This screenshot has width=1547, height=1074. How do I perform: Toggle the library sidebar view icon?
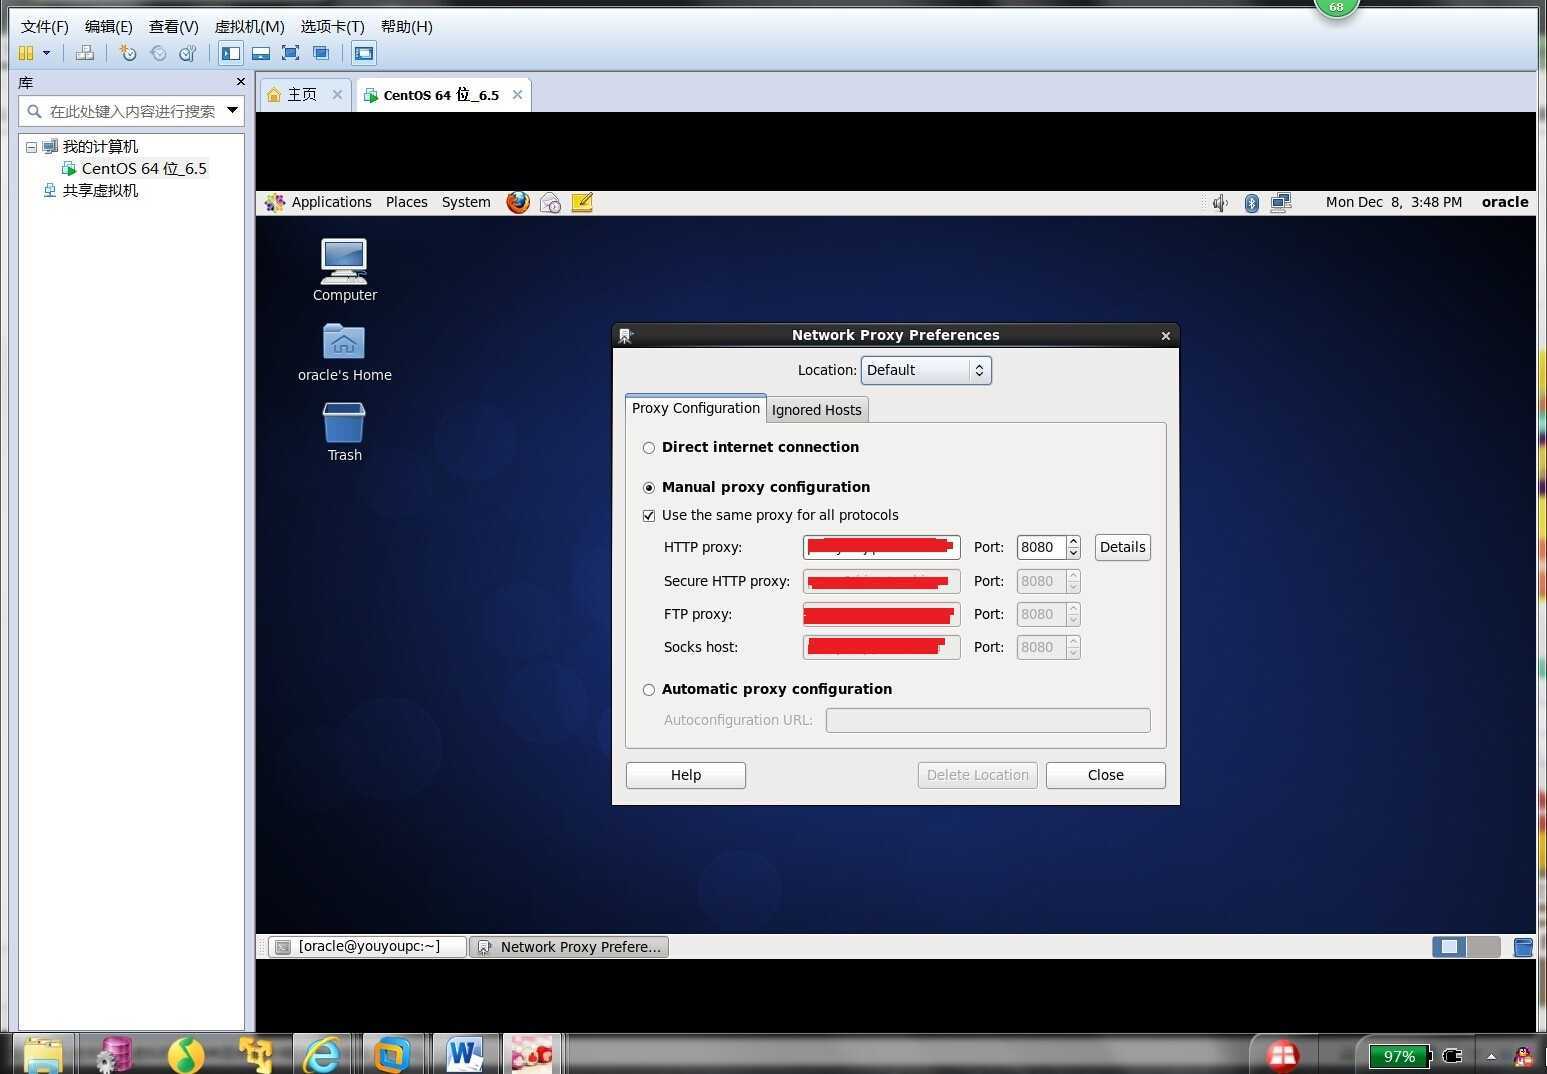tap(231, 53)
